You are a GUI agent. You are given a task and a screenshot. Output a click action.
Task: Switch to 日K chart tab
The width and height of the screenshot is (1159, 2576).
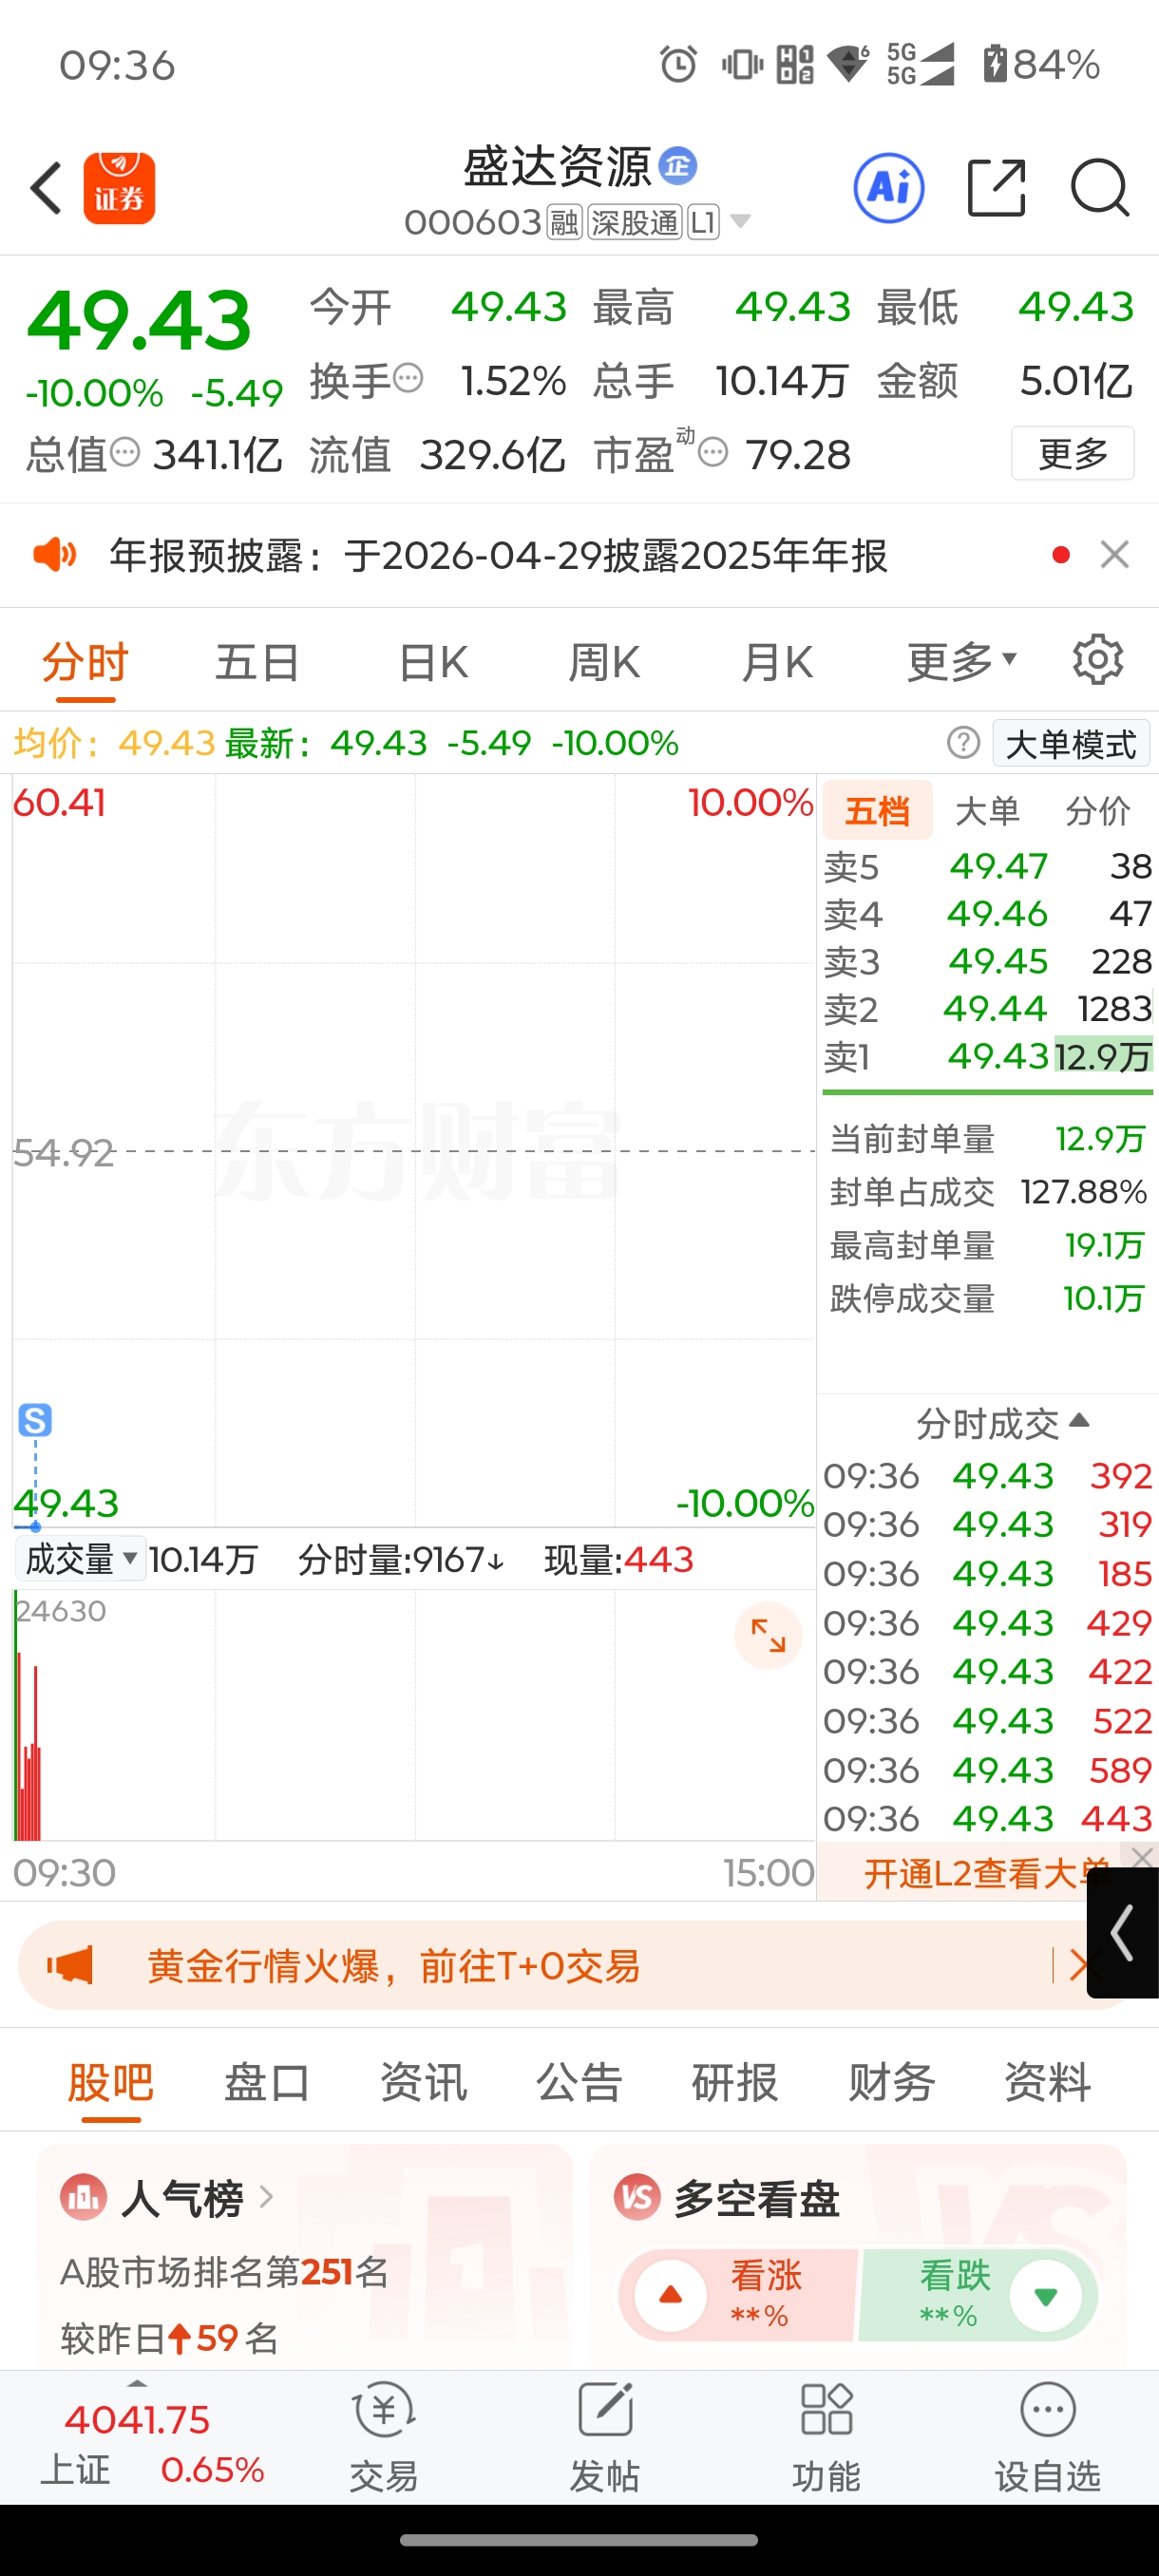[433, 662]
